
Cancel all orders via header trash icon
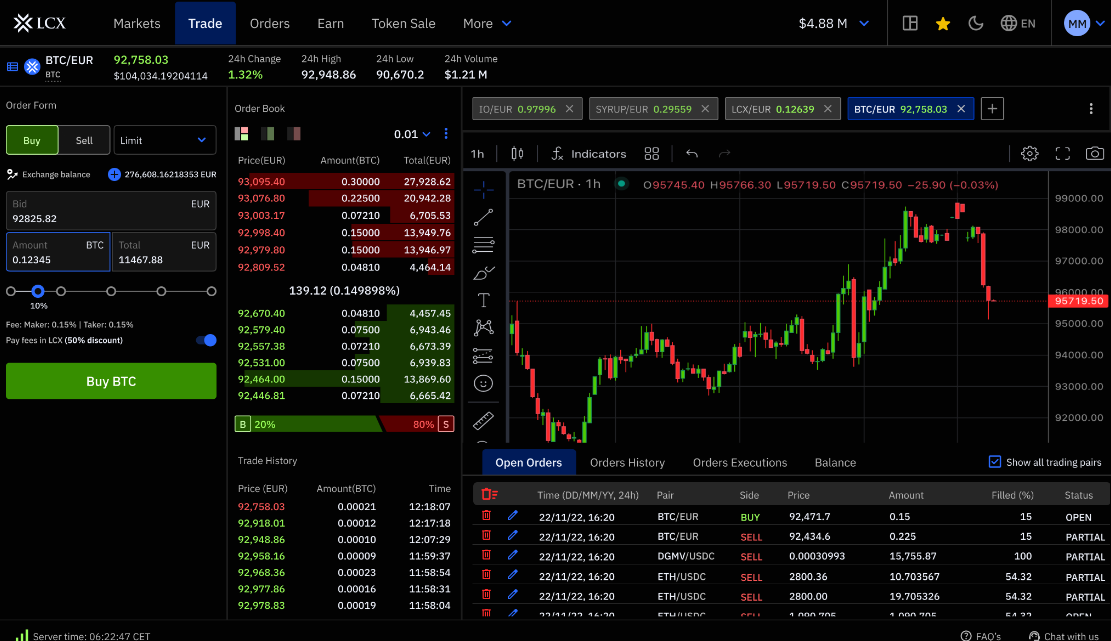tap(489, 494)
